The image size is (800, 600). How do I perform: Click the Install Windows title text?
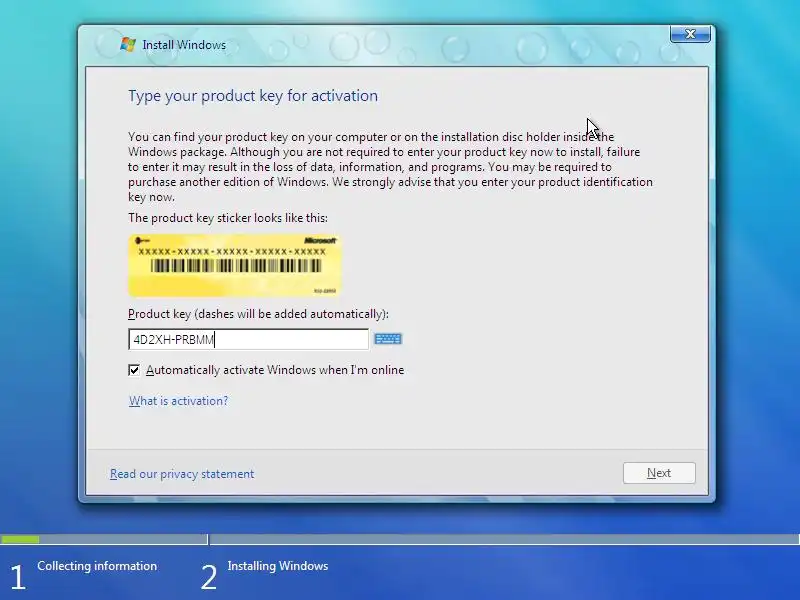(184, 45)
